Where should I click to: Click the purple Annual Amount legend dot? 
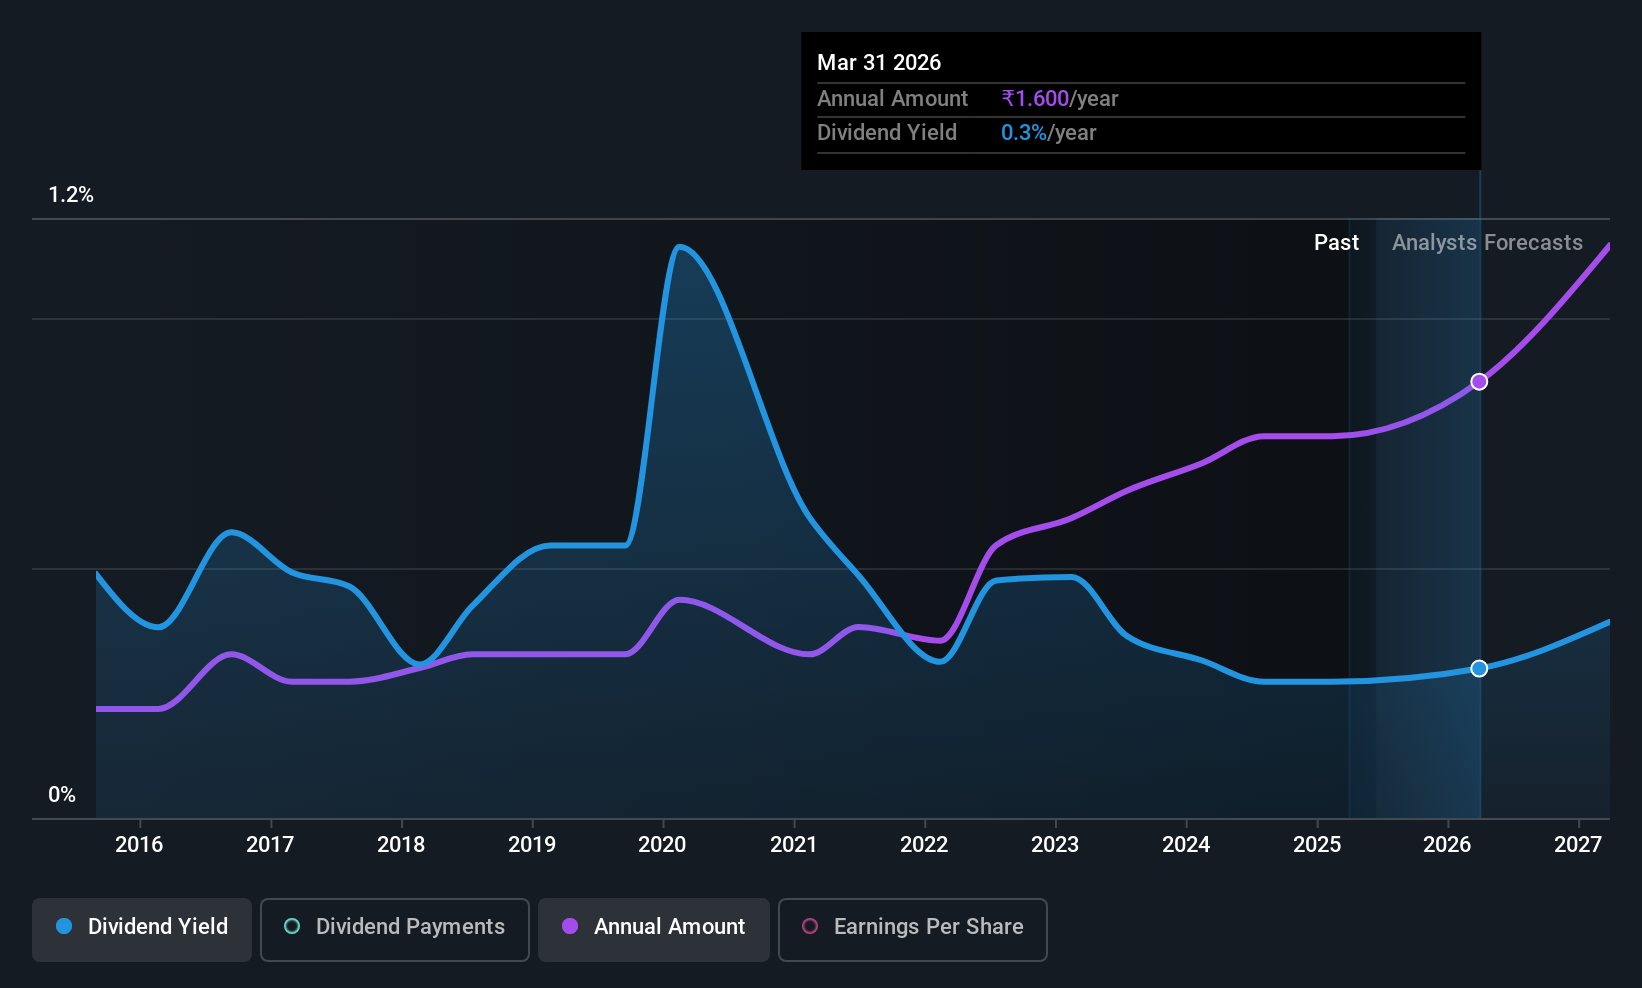(570, 926)
